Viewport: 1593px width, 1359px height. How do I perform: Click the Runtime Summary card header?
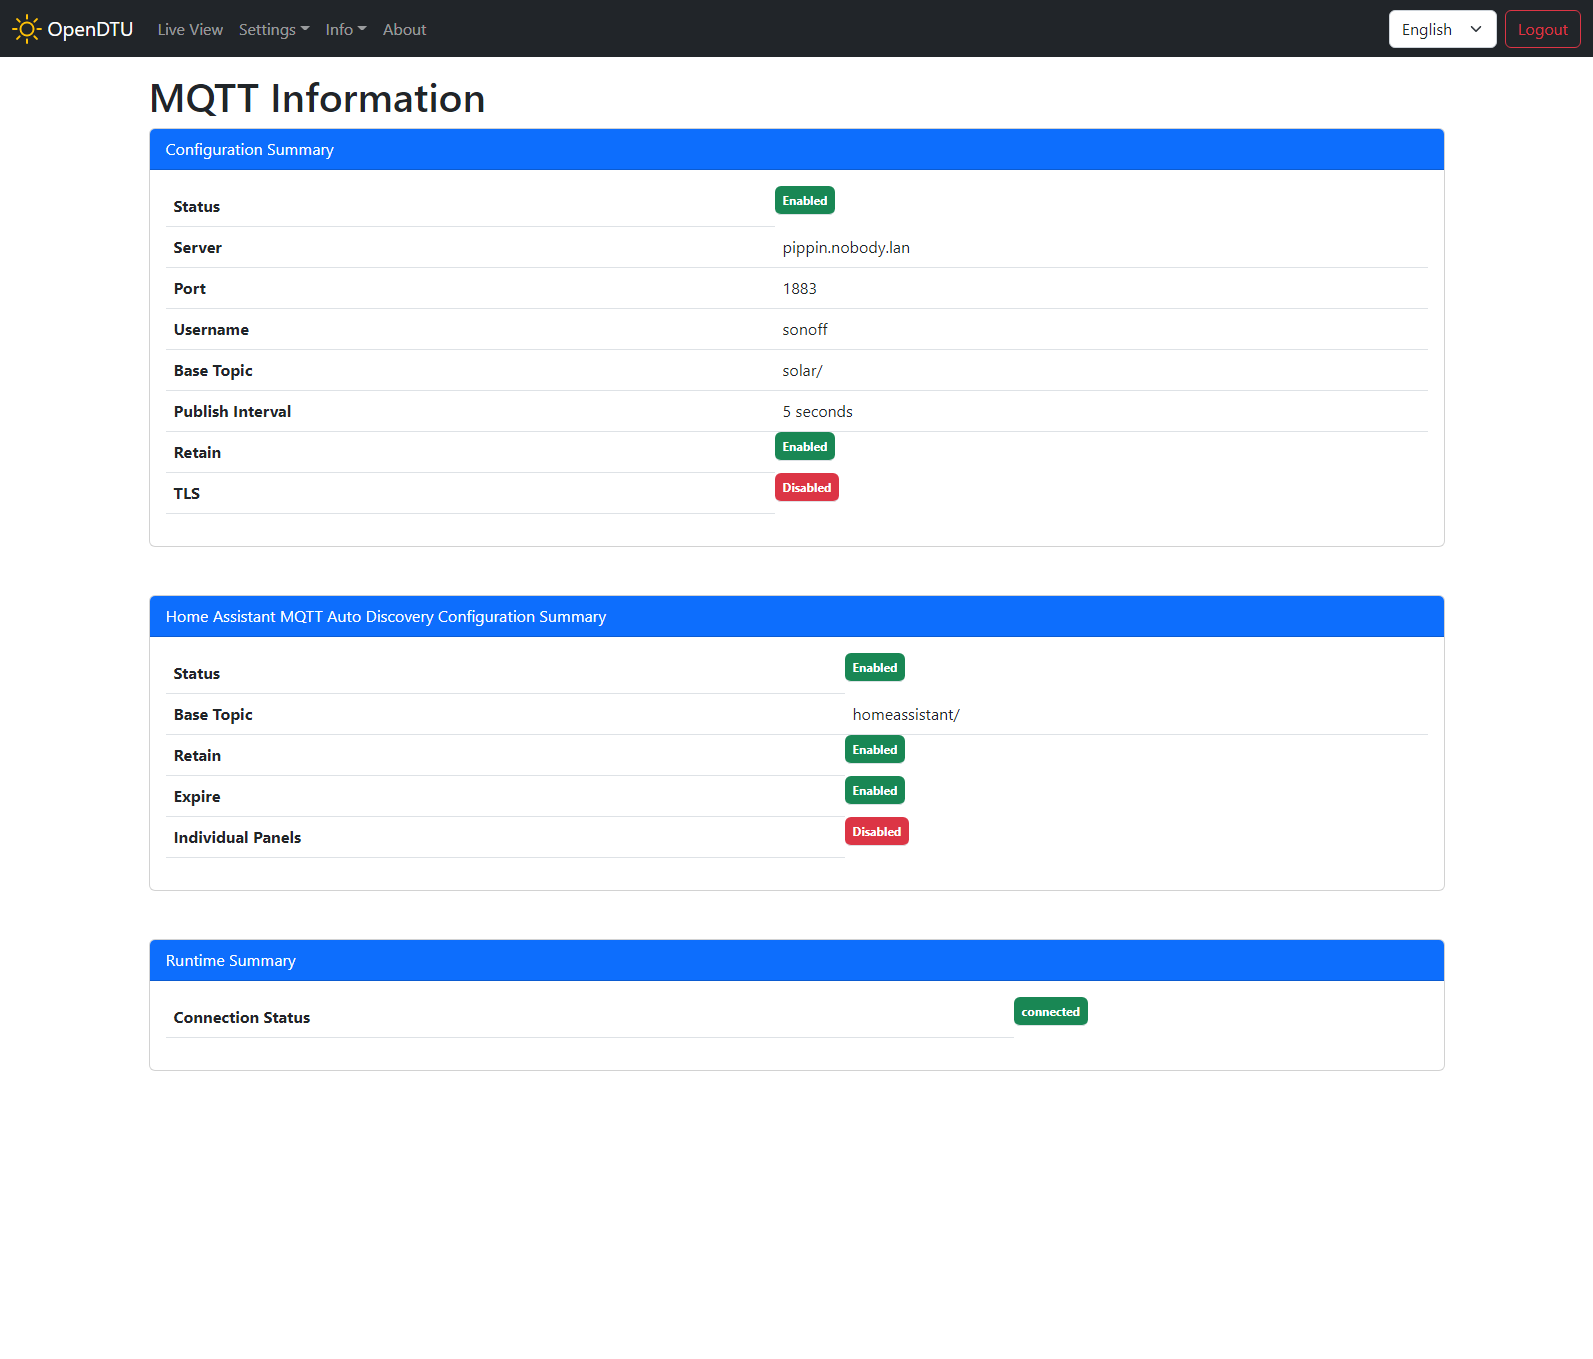pyautogui.click(x=796, y=961)
